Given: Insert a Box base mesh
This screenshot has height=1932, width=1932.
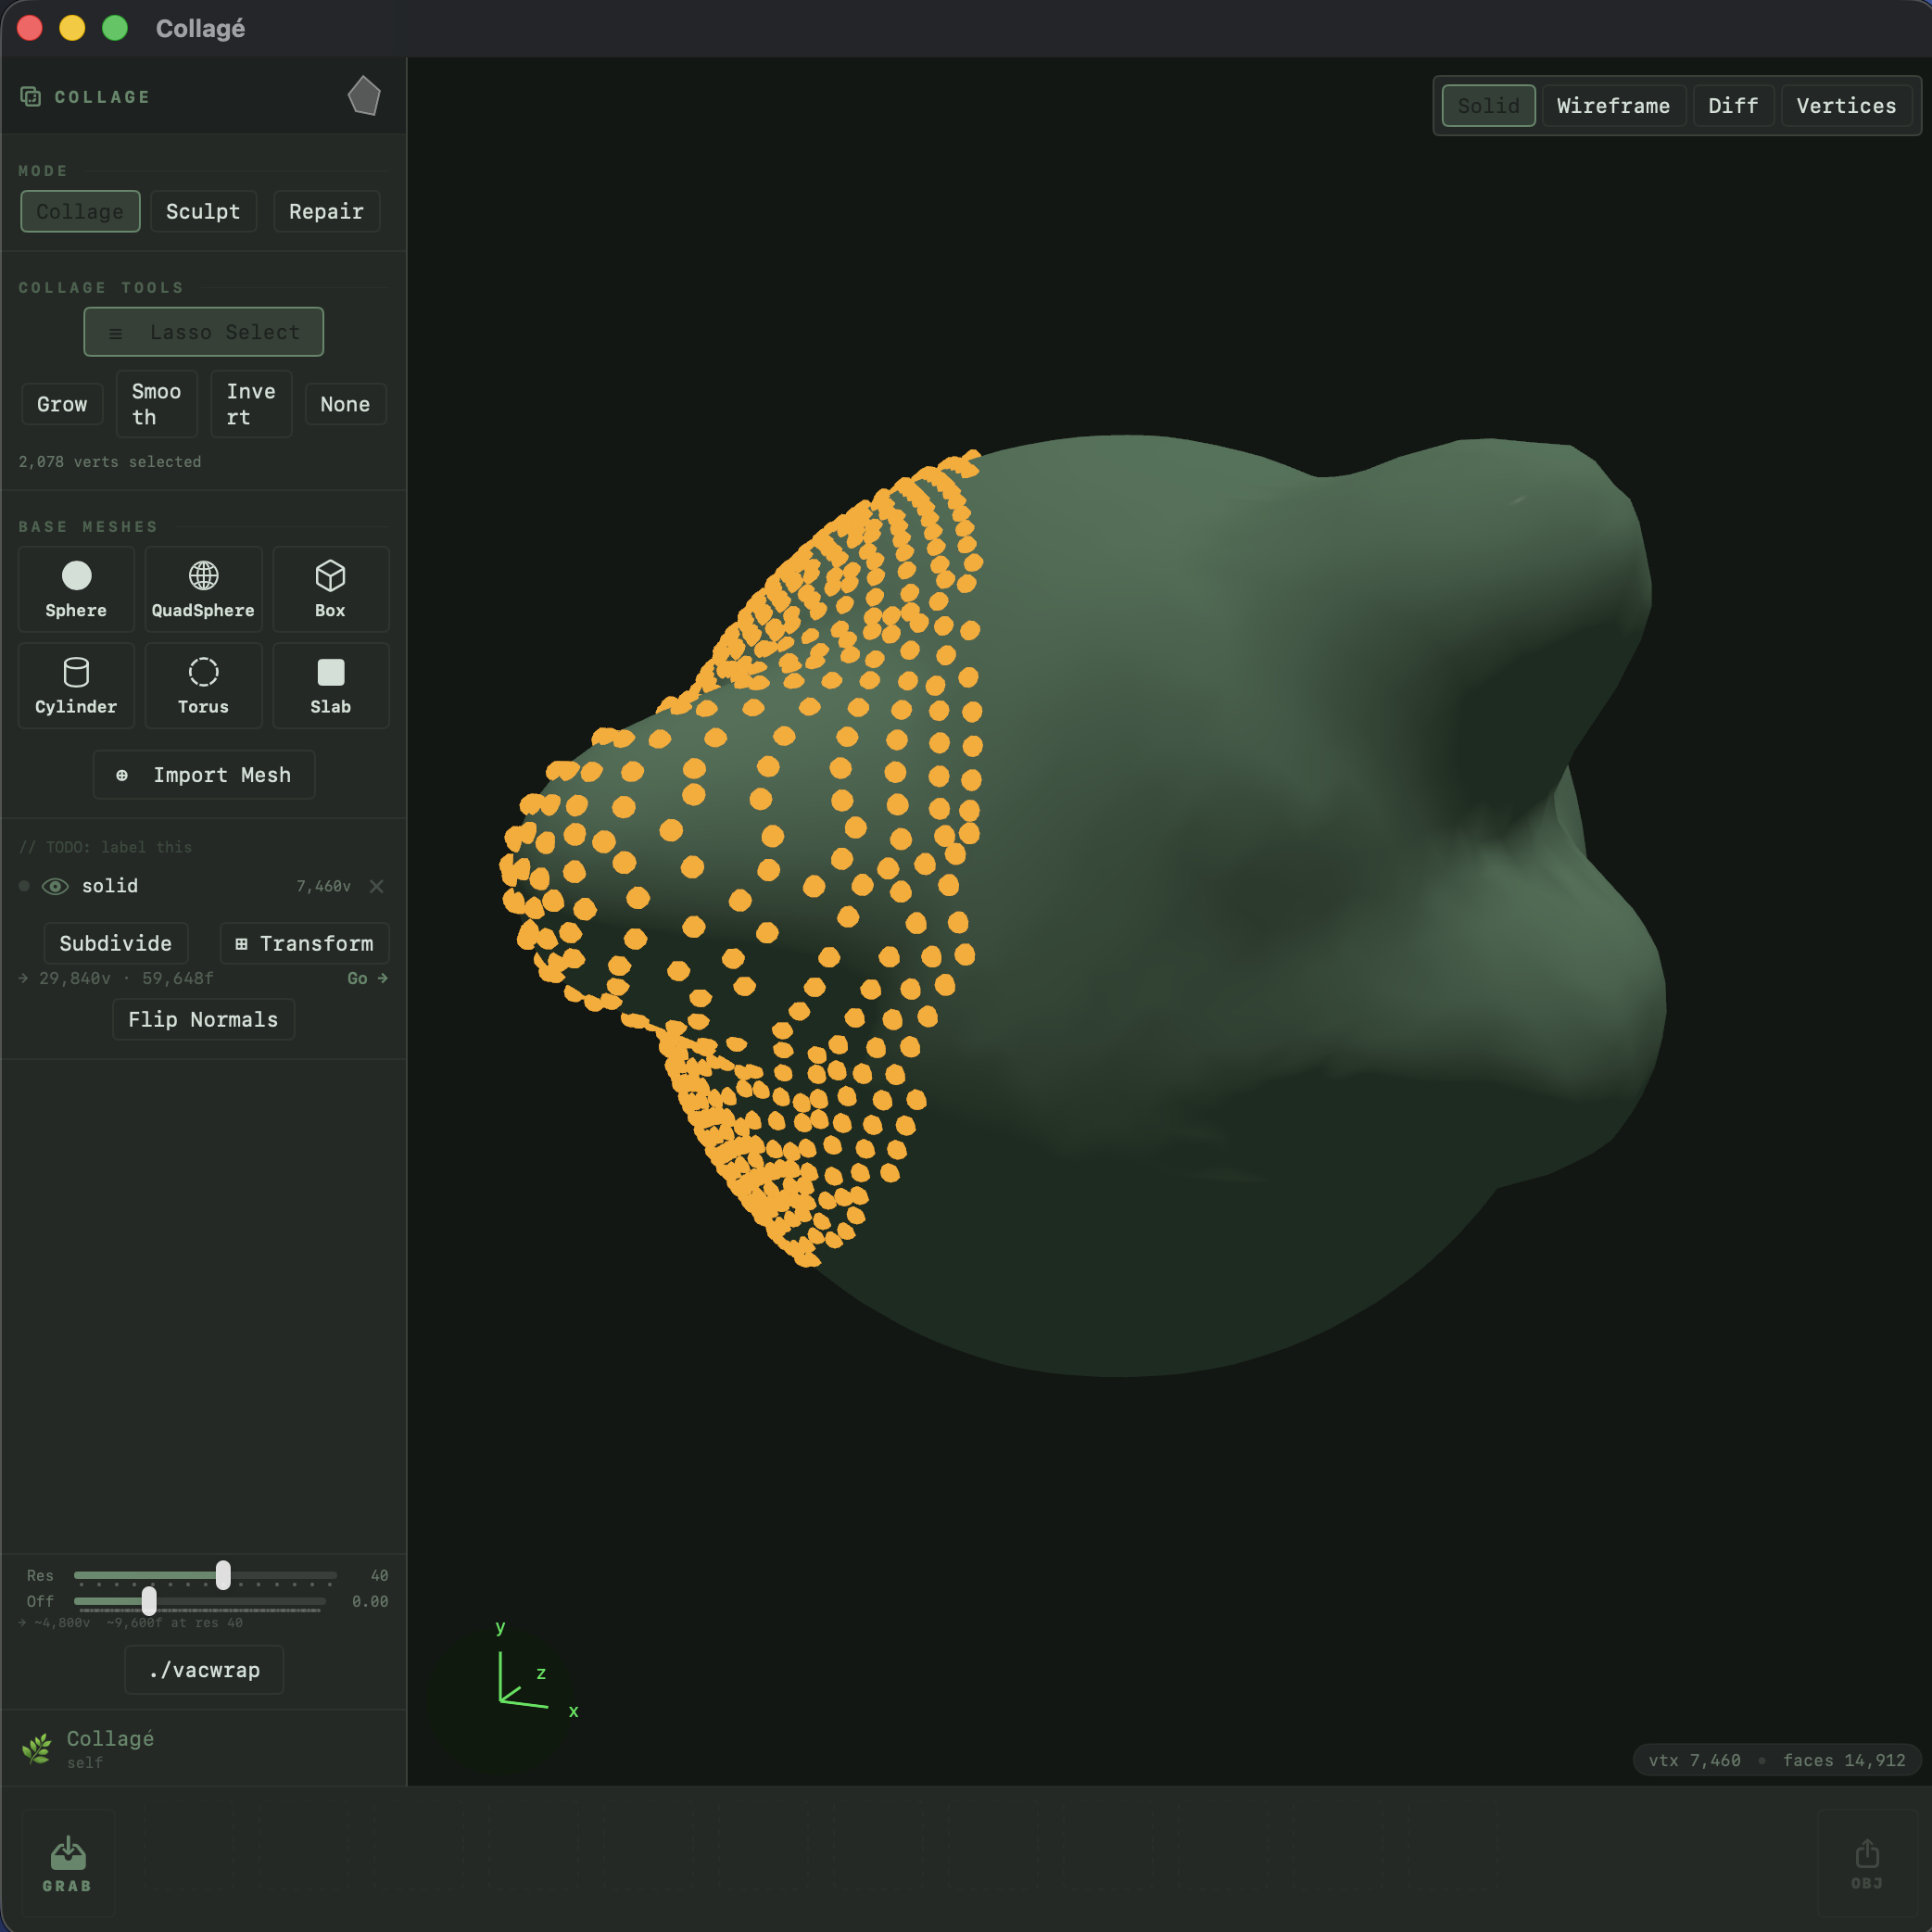Looking at the screenshot, I should tap(330, 589).
